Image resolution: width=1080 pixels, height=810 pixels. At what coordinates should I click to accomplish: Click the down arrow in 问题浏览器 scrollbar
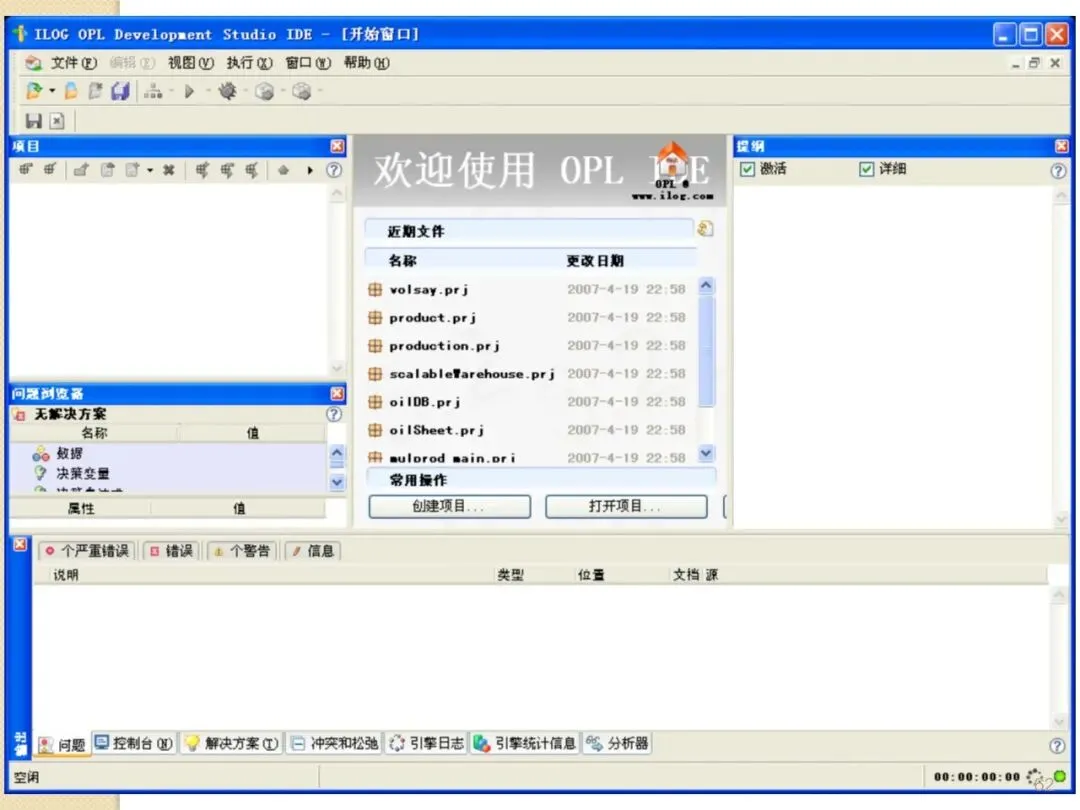337,482
